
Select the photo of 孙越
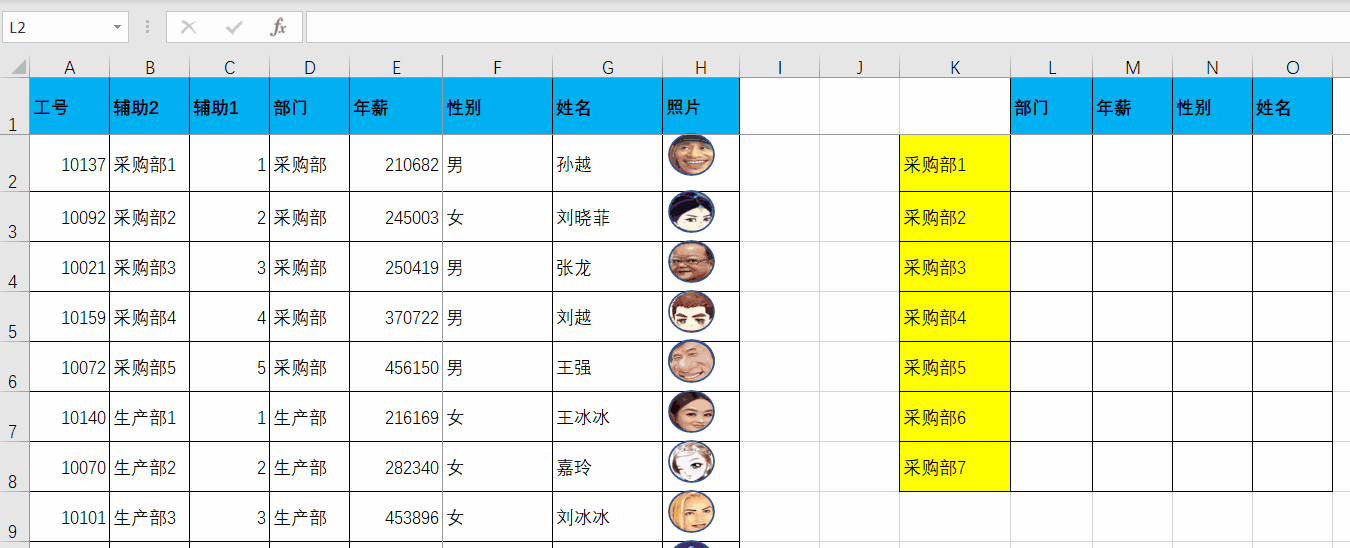click(691, 156)
